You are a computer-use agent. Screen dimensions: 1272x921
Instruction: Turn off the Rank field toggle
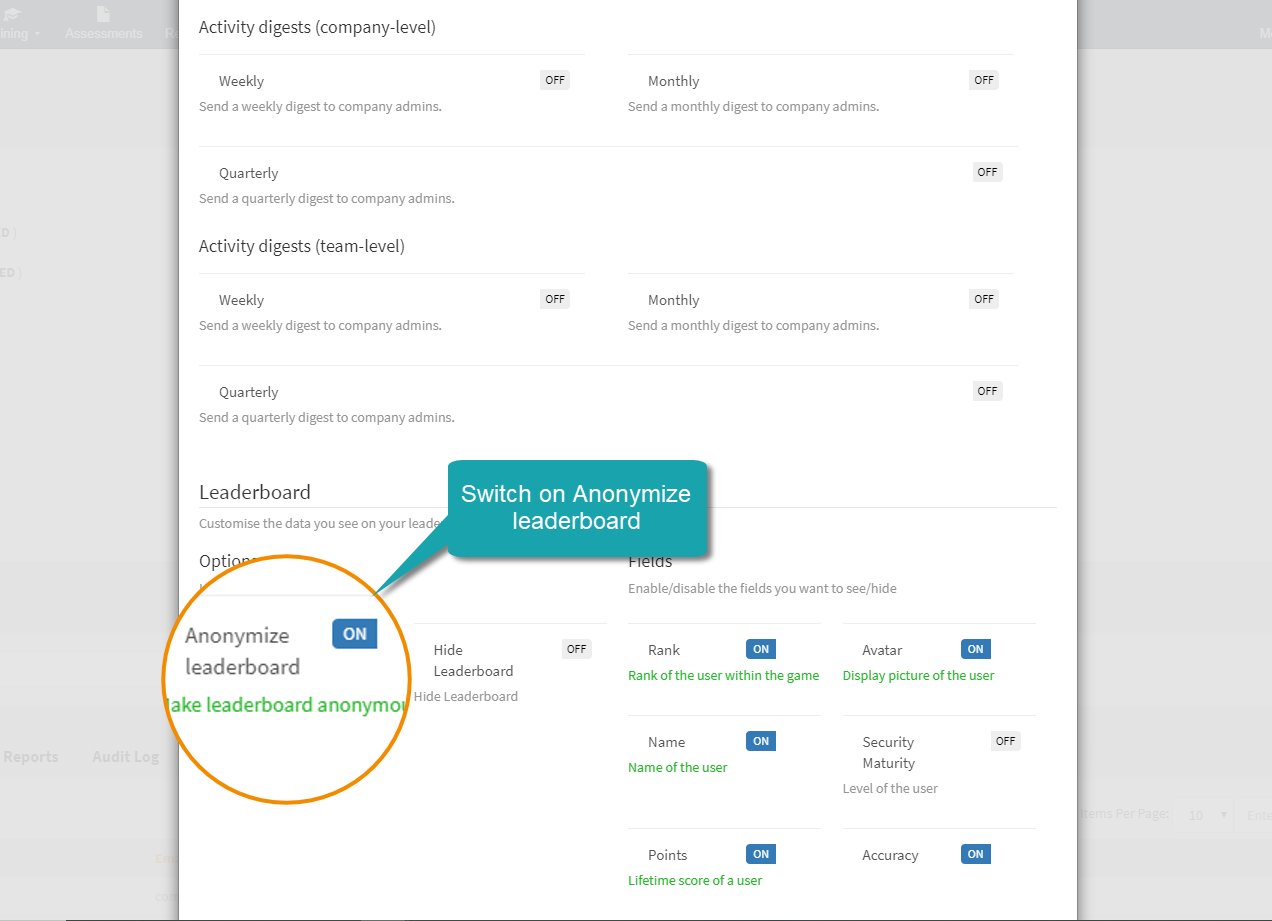(761, 649)
